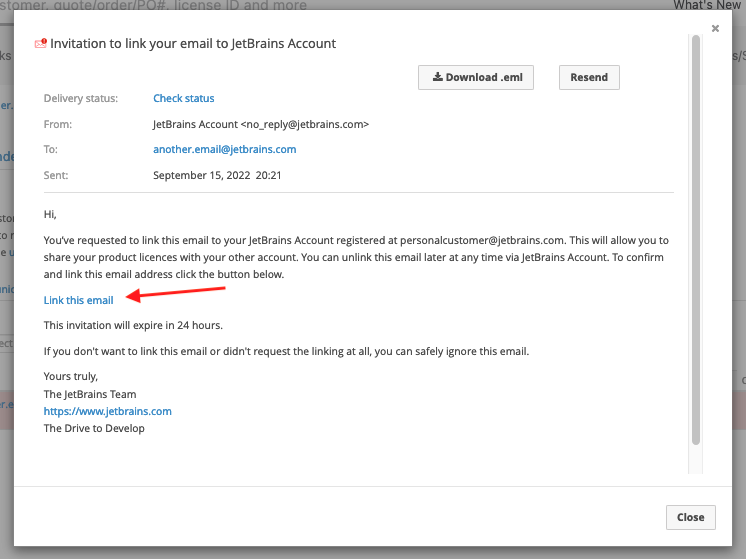Viewport: 746px width, 559px height.
Task: Click the dialog's vertical scrollbar
Action: pos(695,240)
